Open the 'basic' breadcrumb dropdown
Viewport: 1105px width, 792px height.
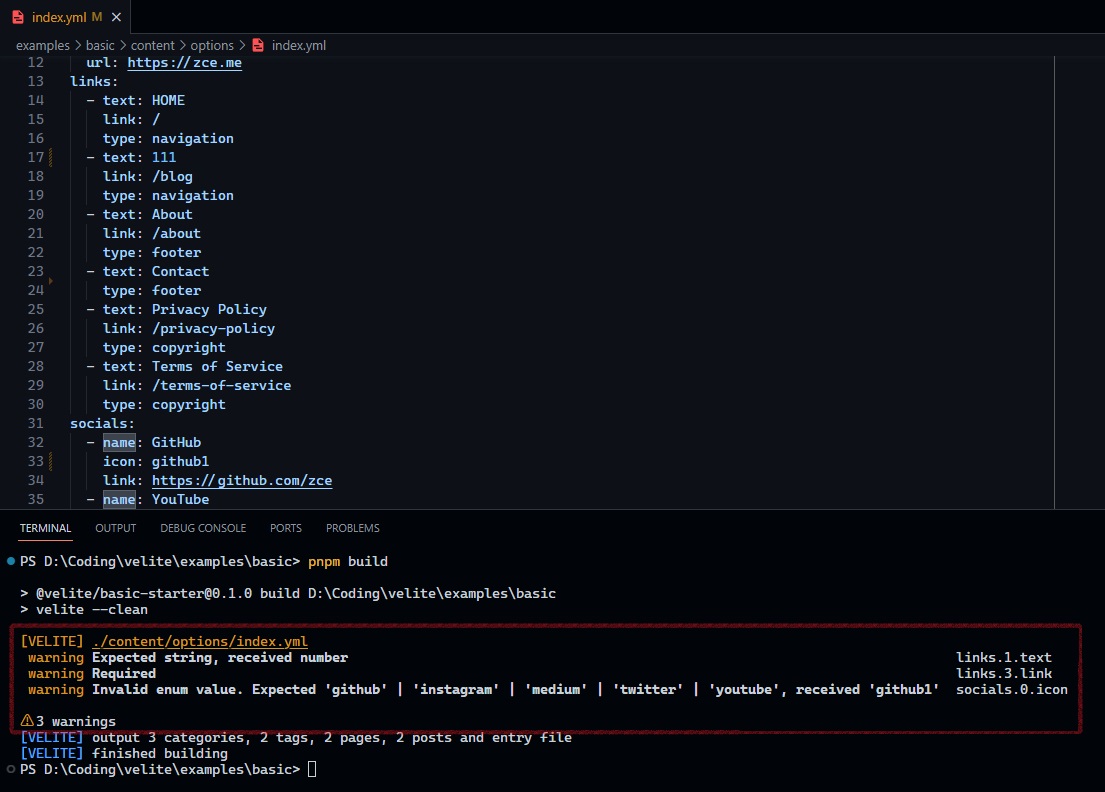click(100, 45)
